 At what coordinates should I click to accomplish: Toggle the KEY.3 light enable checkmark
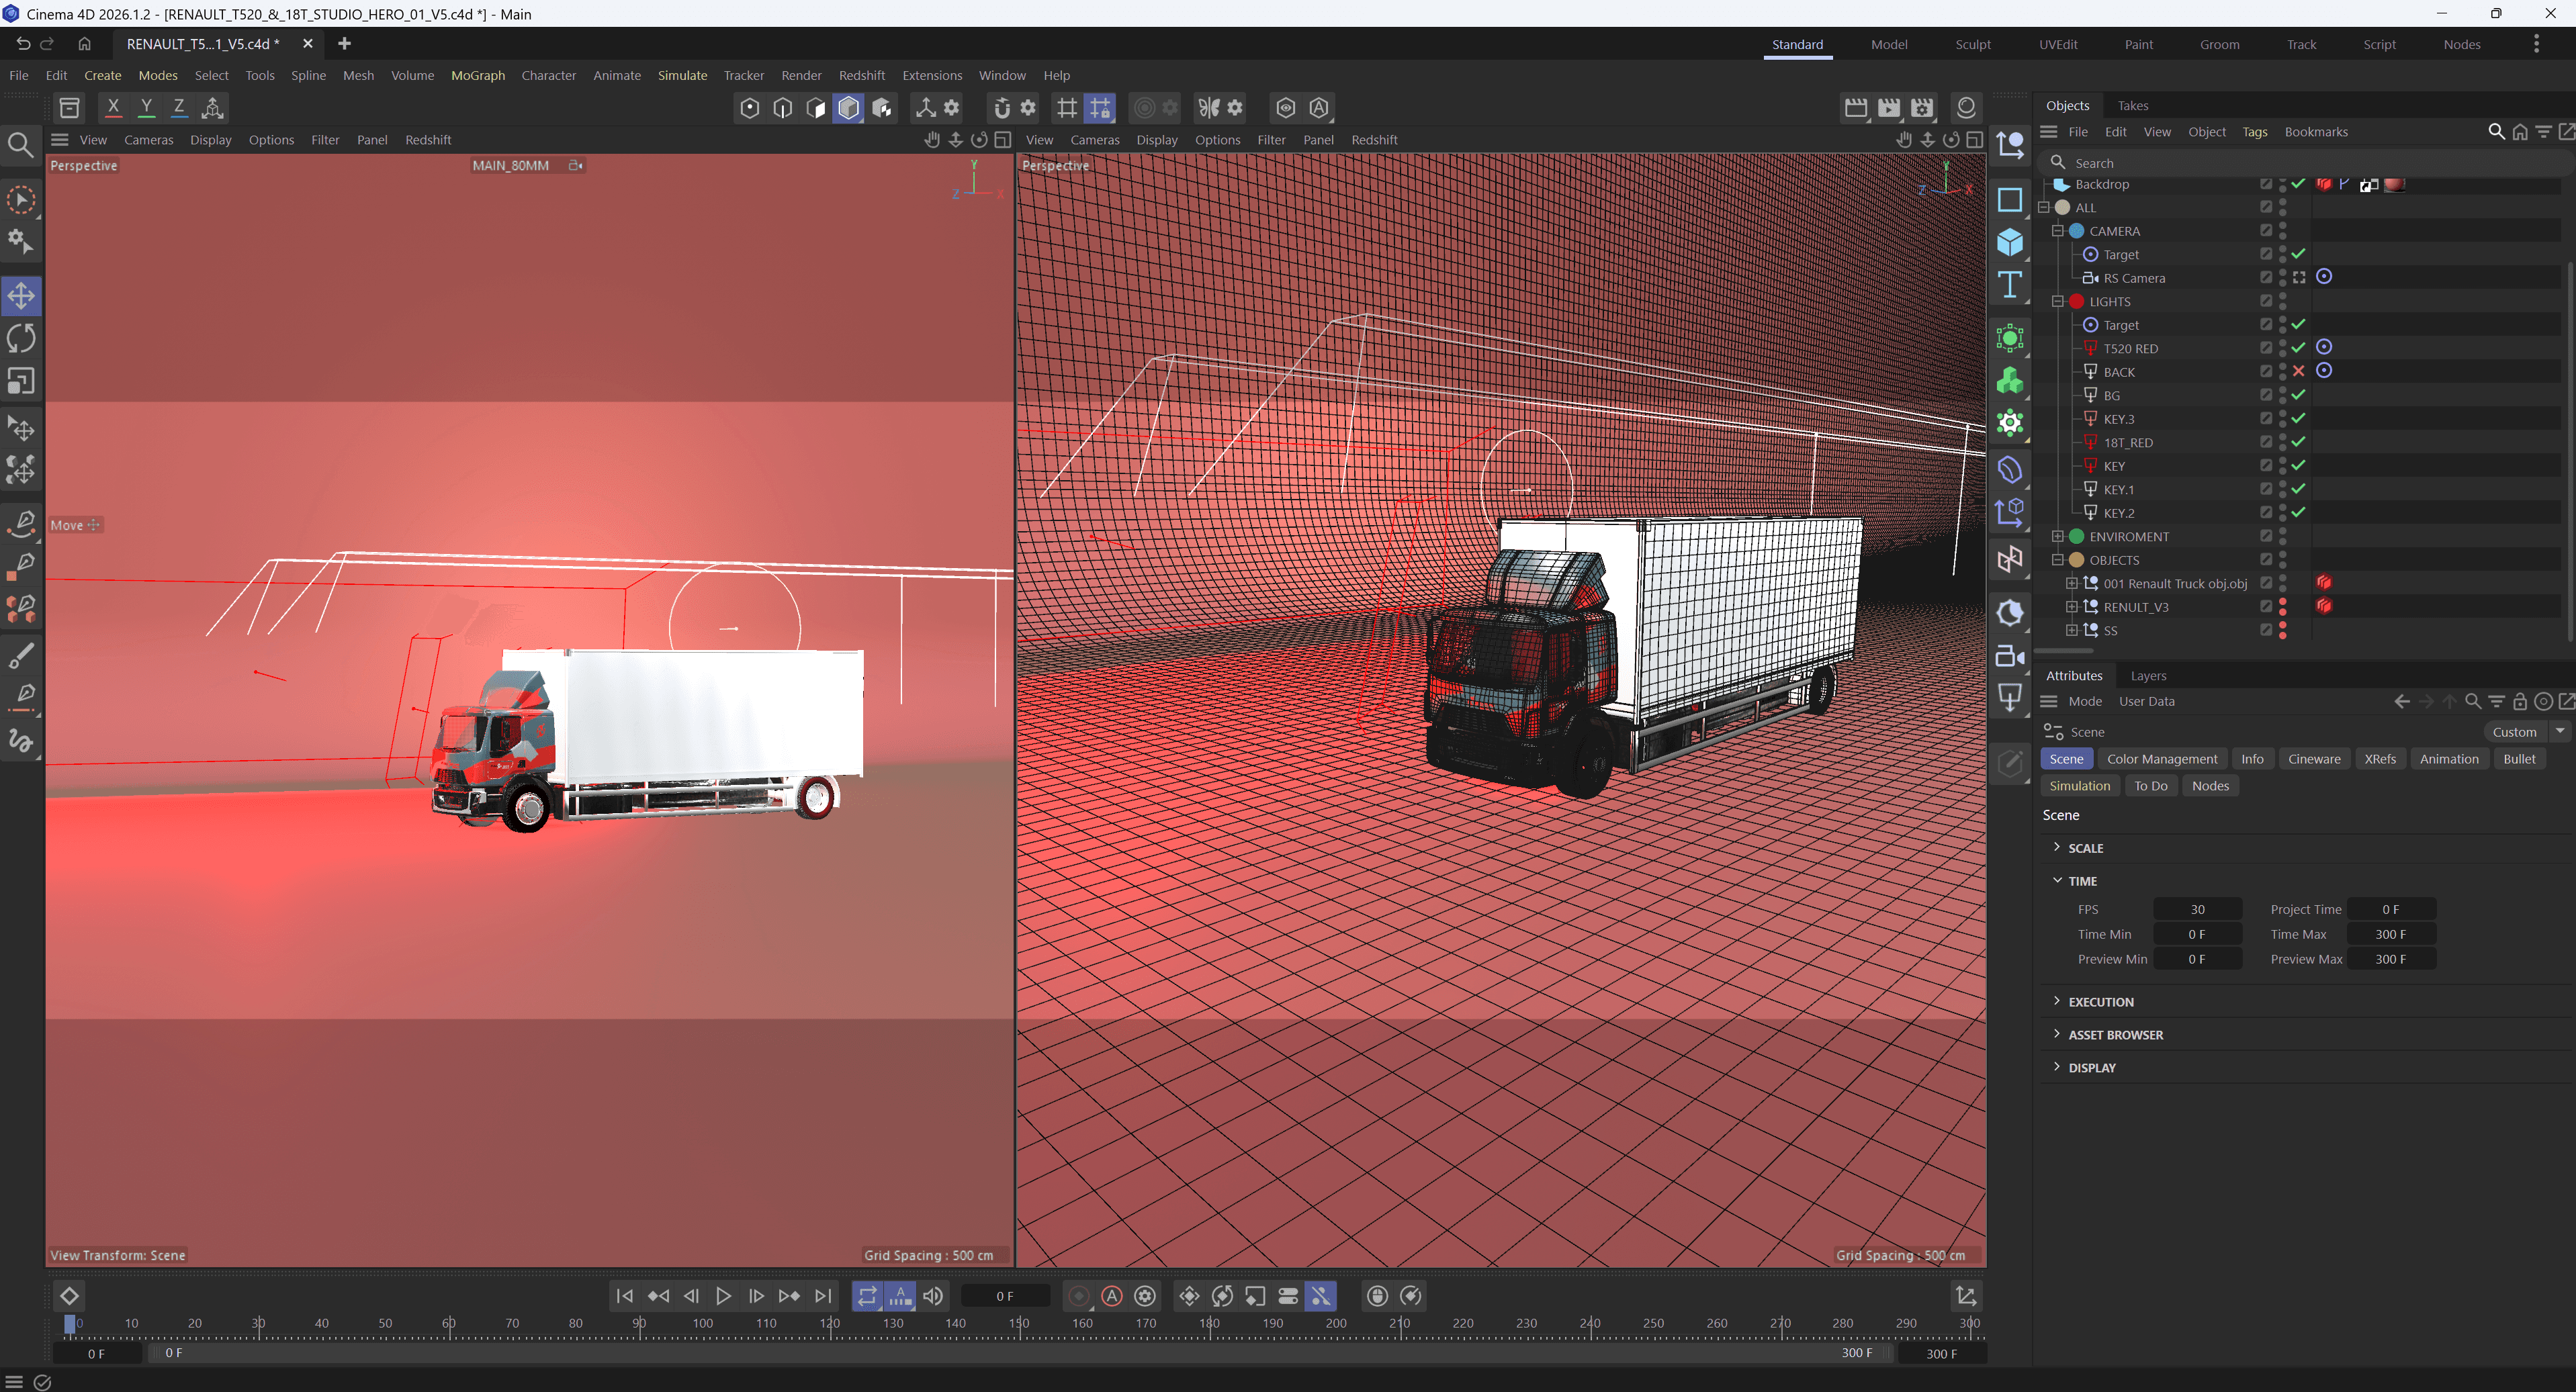coord(2298,418)
